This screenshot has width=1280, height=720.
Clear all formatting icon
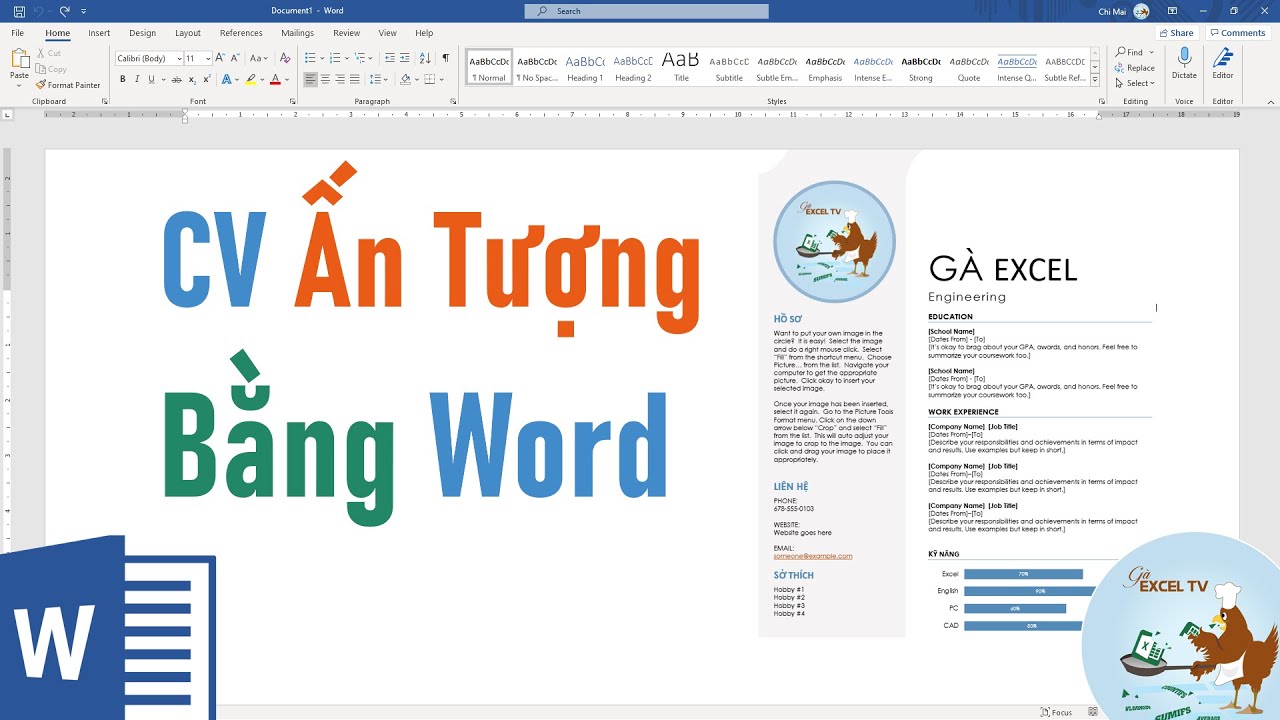(x=286, y=59)
